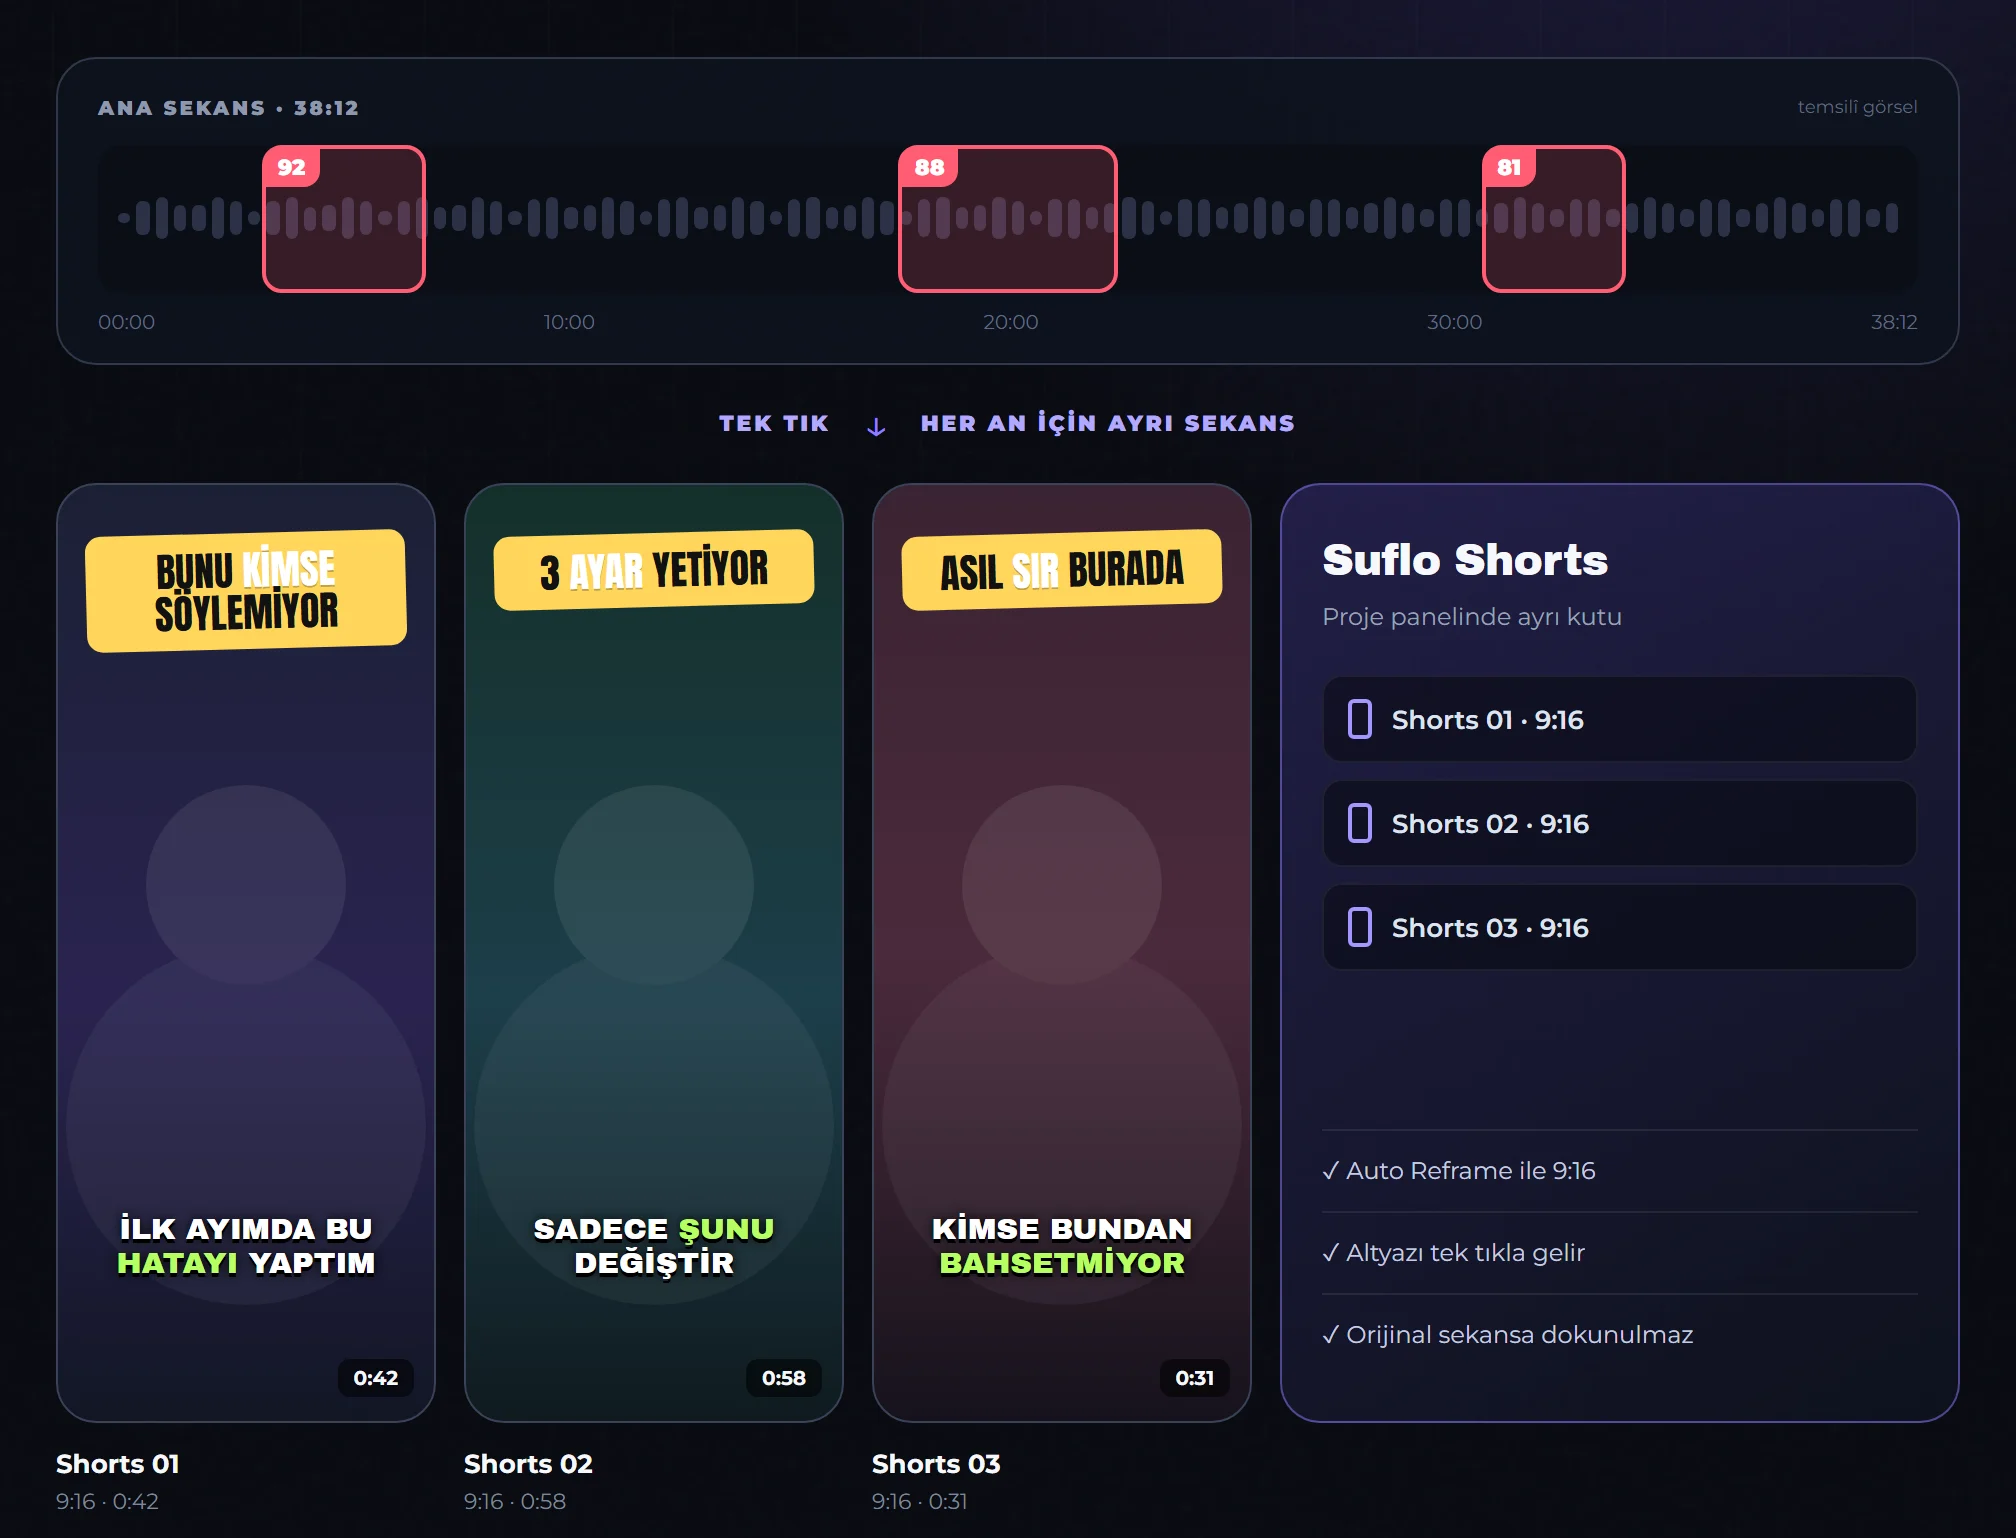The height and width of the screenshot is (1538, 2016).
Task: Click the phone icon beside Shorts 01
Action: pos(1359,720)
